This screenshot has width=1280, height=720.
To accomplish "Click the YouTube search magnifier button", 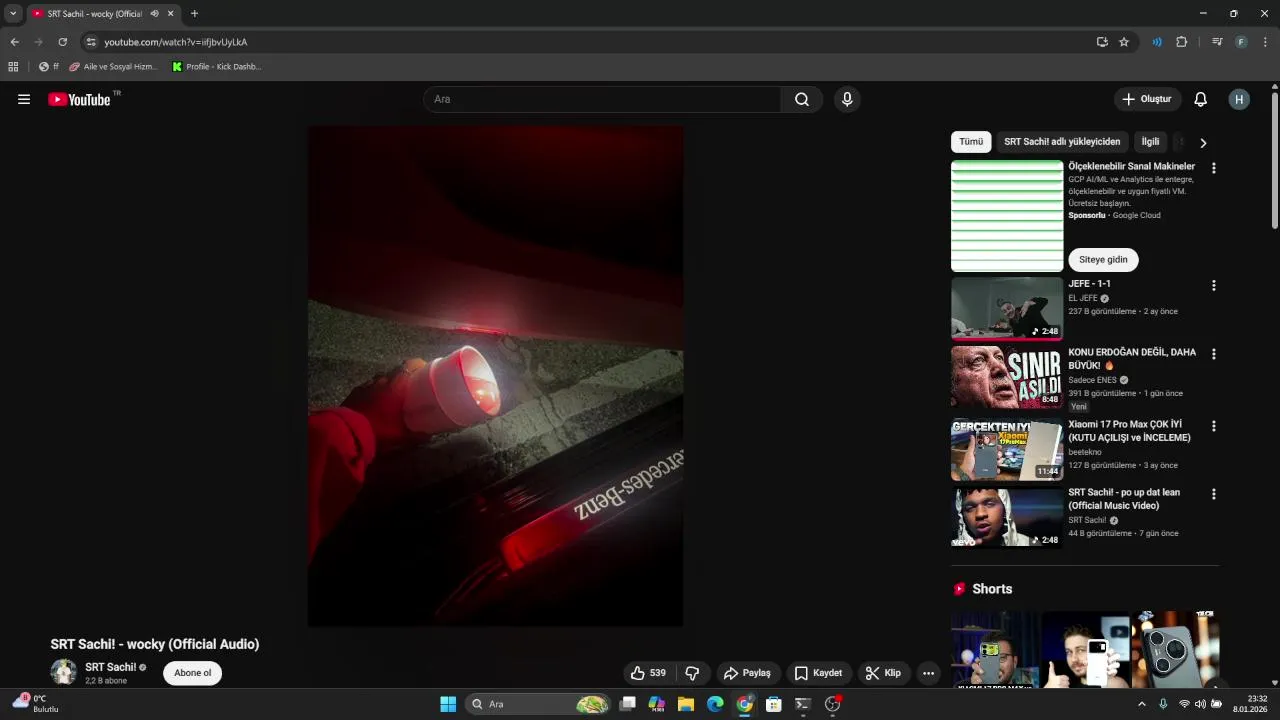I will [802, 99].
